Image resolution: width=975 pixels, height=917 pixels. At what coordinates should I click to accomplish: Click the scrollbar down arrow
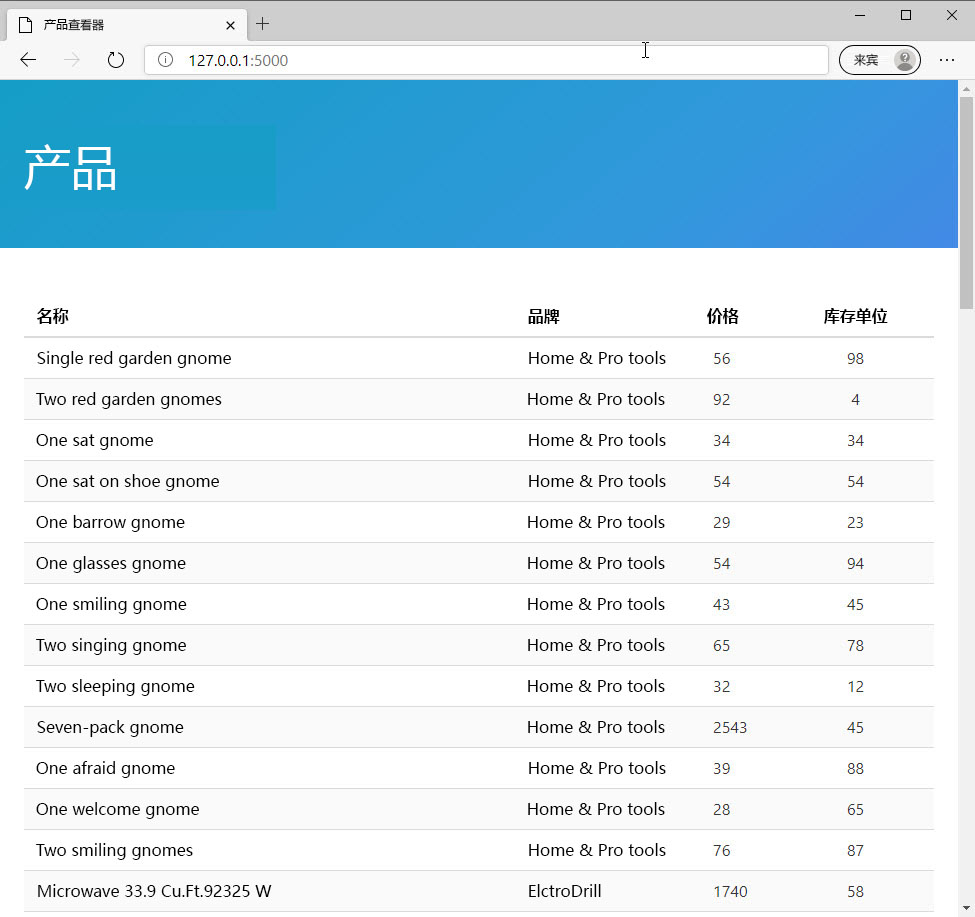tap(966, 906)
